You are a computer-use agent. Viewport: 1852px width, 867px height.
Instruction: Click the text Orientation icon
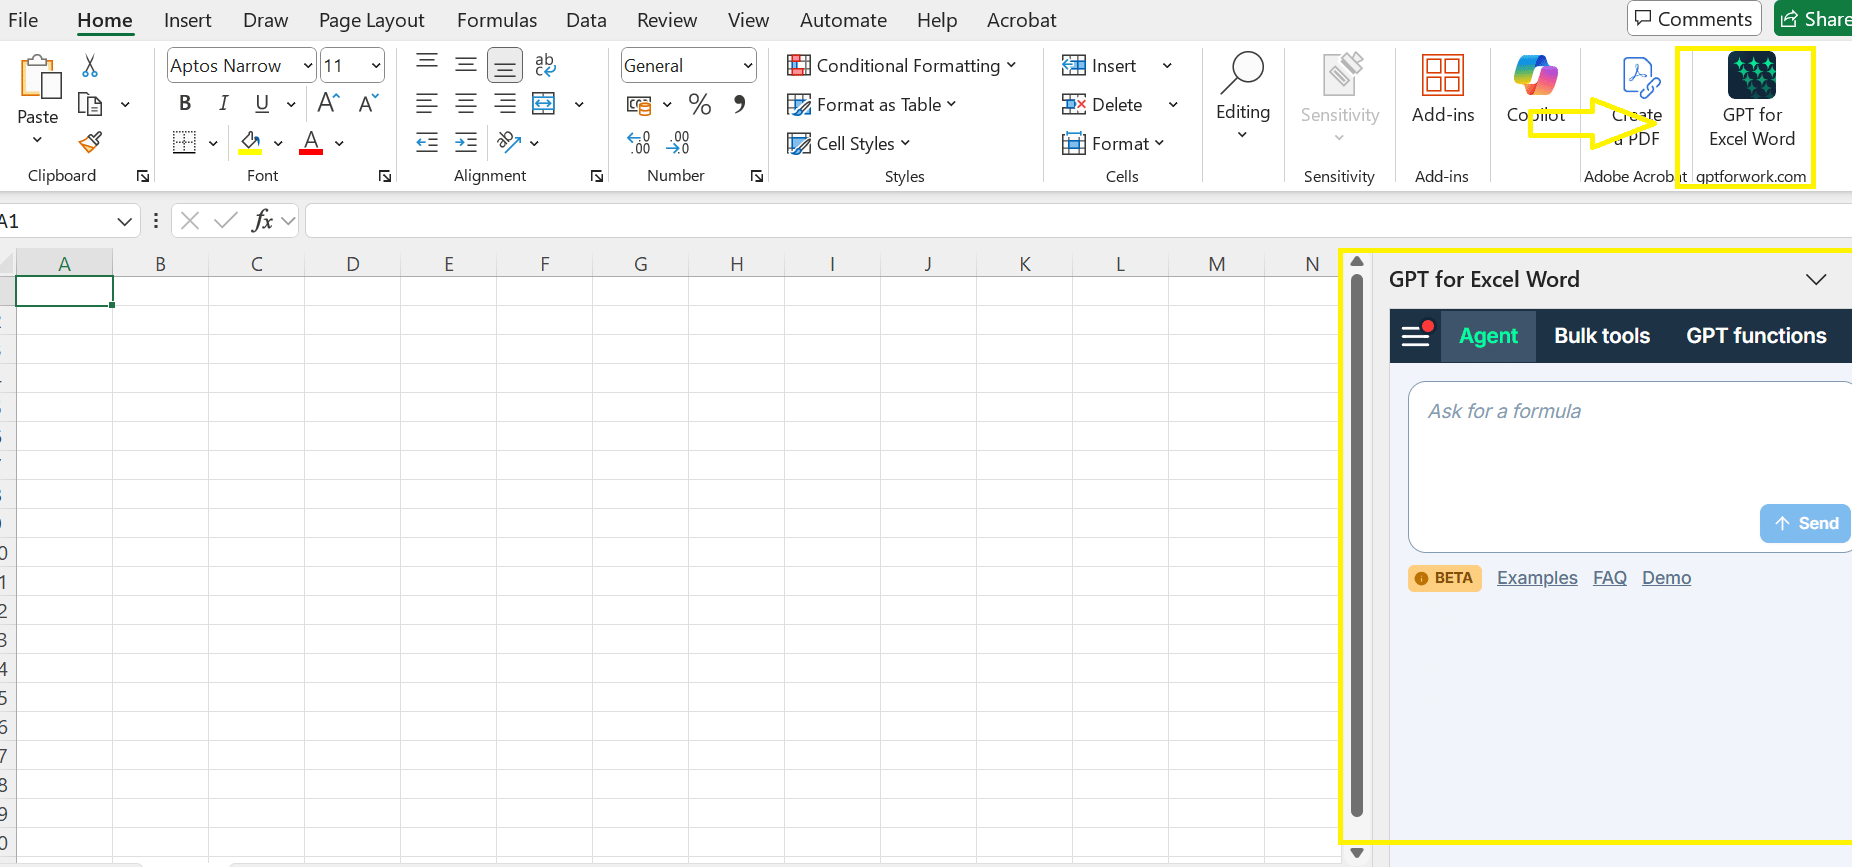tap(509, 143)
